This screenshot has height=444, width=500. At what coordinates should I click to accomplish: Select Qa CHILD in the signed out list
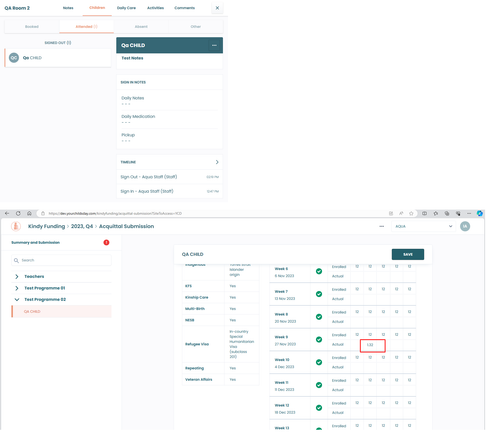pos(58,58)
